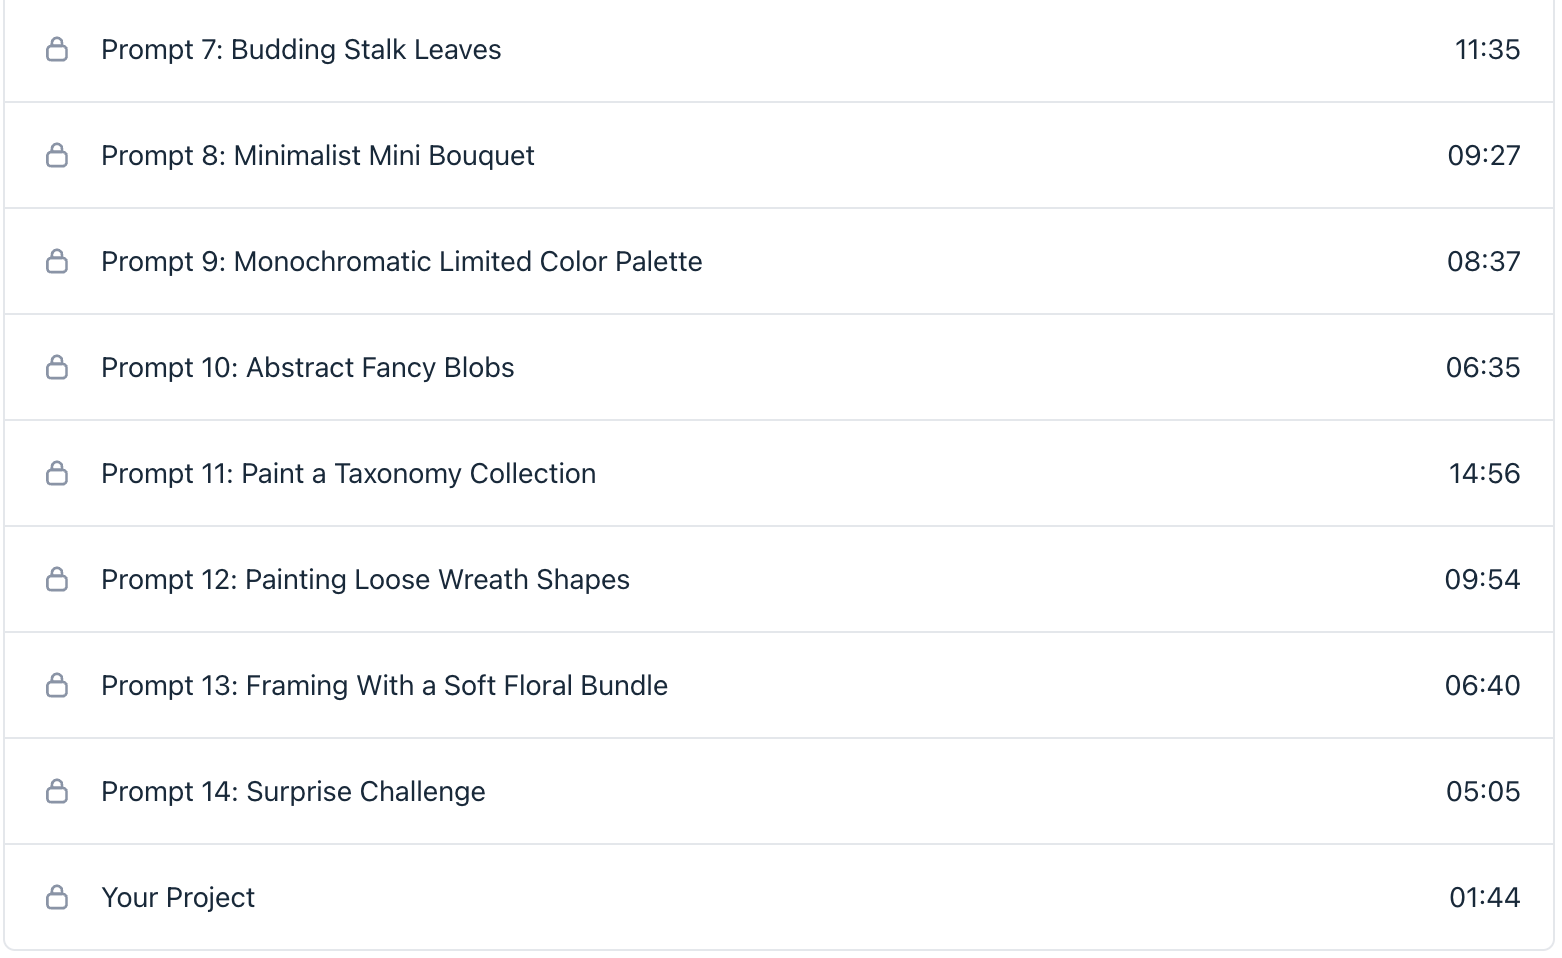Select Prompt 11: Paint a Taxonomy Collection

click(348, 474)
